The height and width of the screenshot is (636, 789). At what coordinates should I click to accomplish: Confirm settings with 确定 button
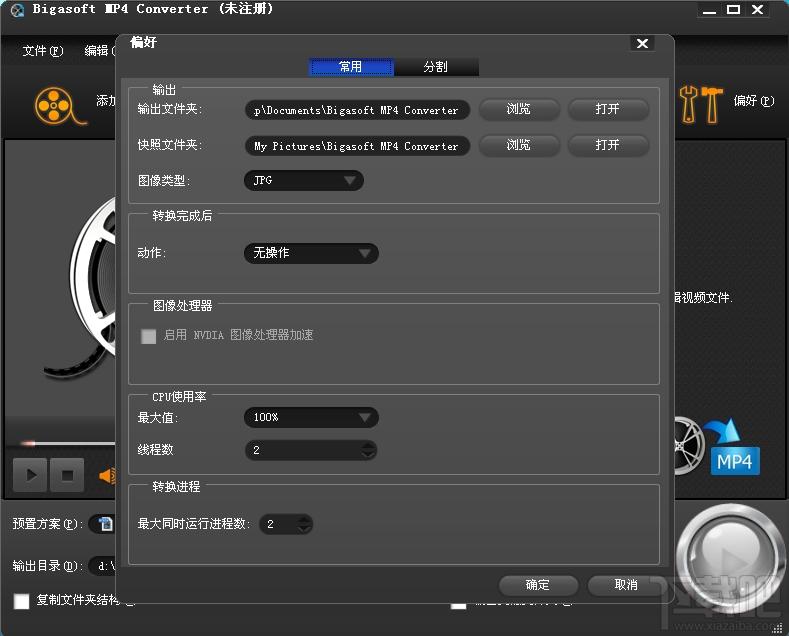click(x=538, y=585)
